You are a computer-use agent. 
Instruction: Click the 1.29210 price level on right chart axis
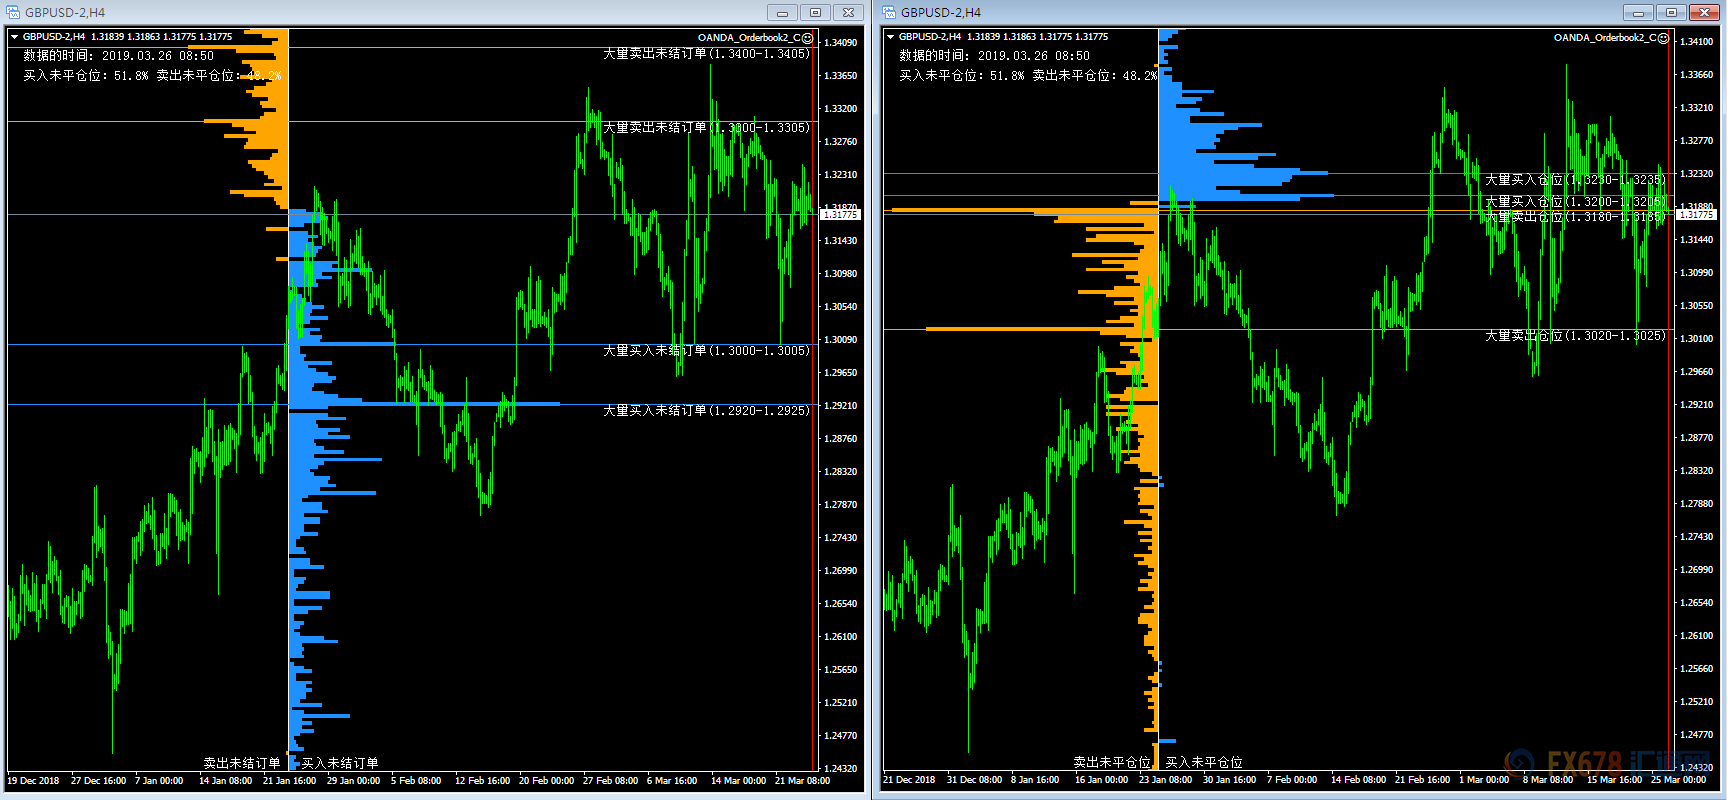[1697, 405]
